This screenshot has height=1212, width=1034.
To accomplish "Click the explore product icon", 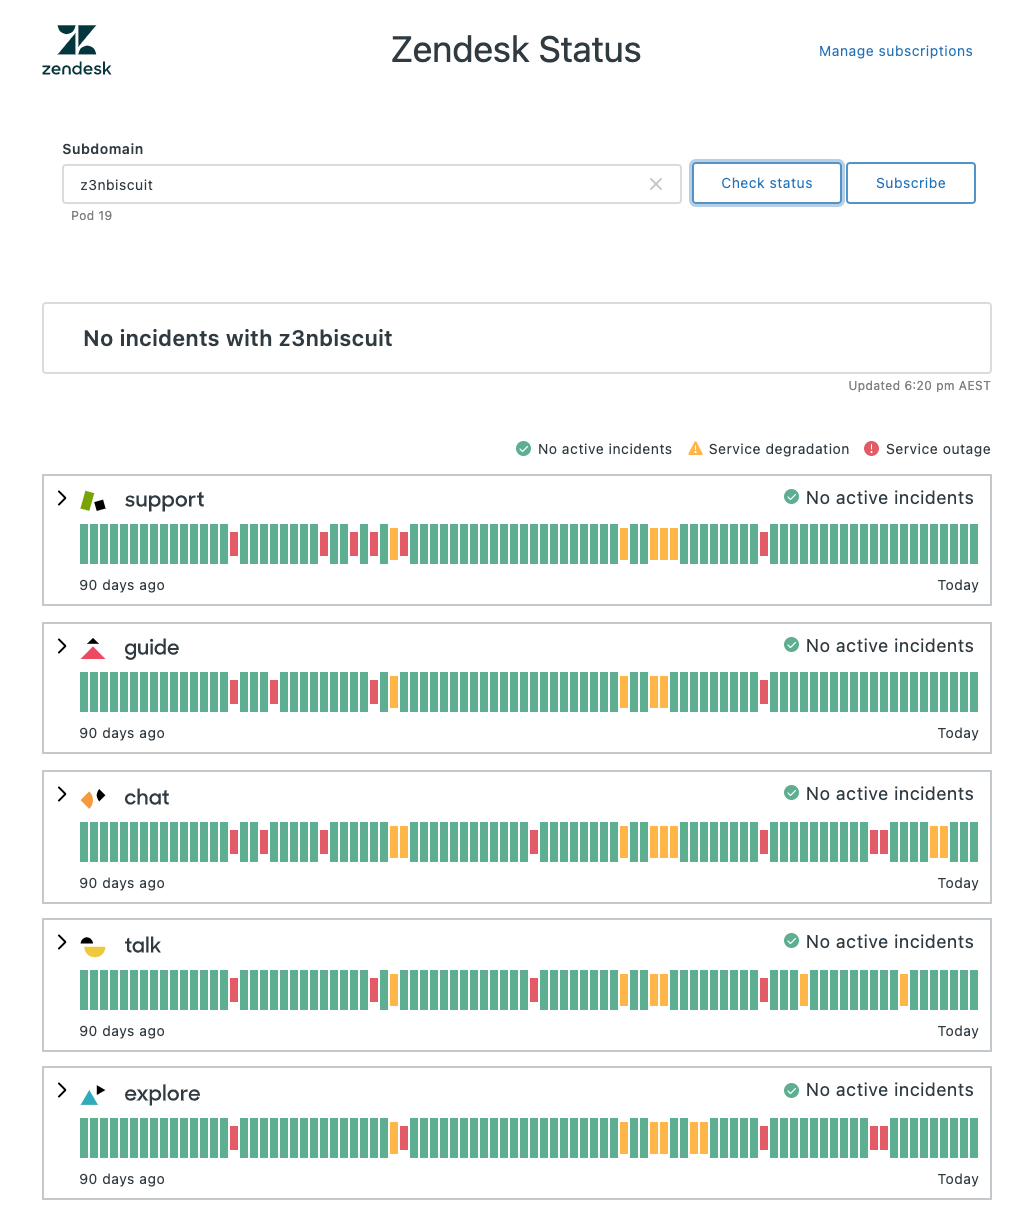I will tap(93, 1094).
